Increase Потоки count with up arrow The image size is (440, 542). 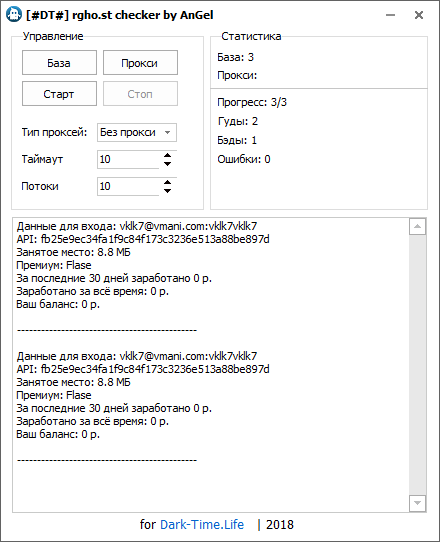(168, 182)
